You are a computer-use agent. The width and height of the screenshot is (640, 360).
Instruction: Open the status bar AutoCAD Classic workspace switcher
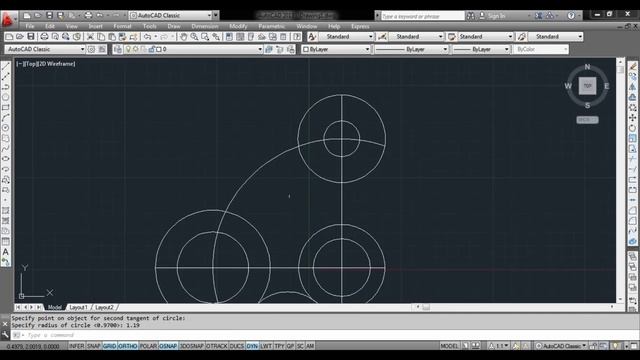pos(562,346)
